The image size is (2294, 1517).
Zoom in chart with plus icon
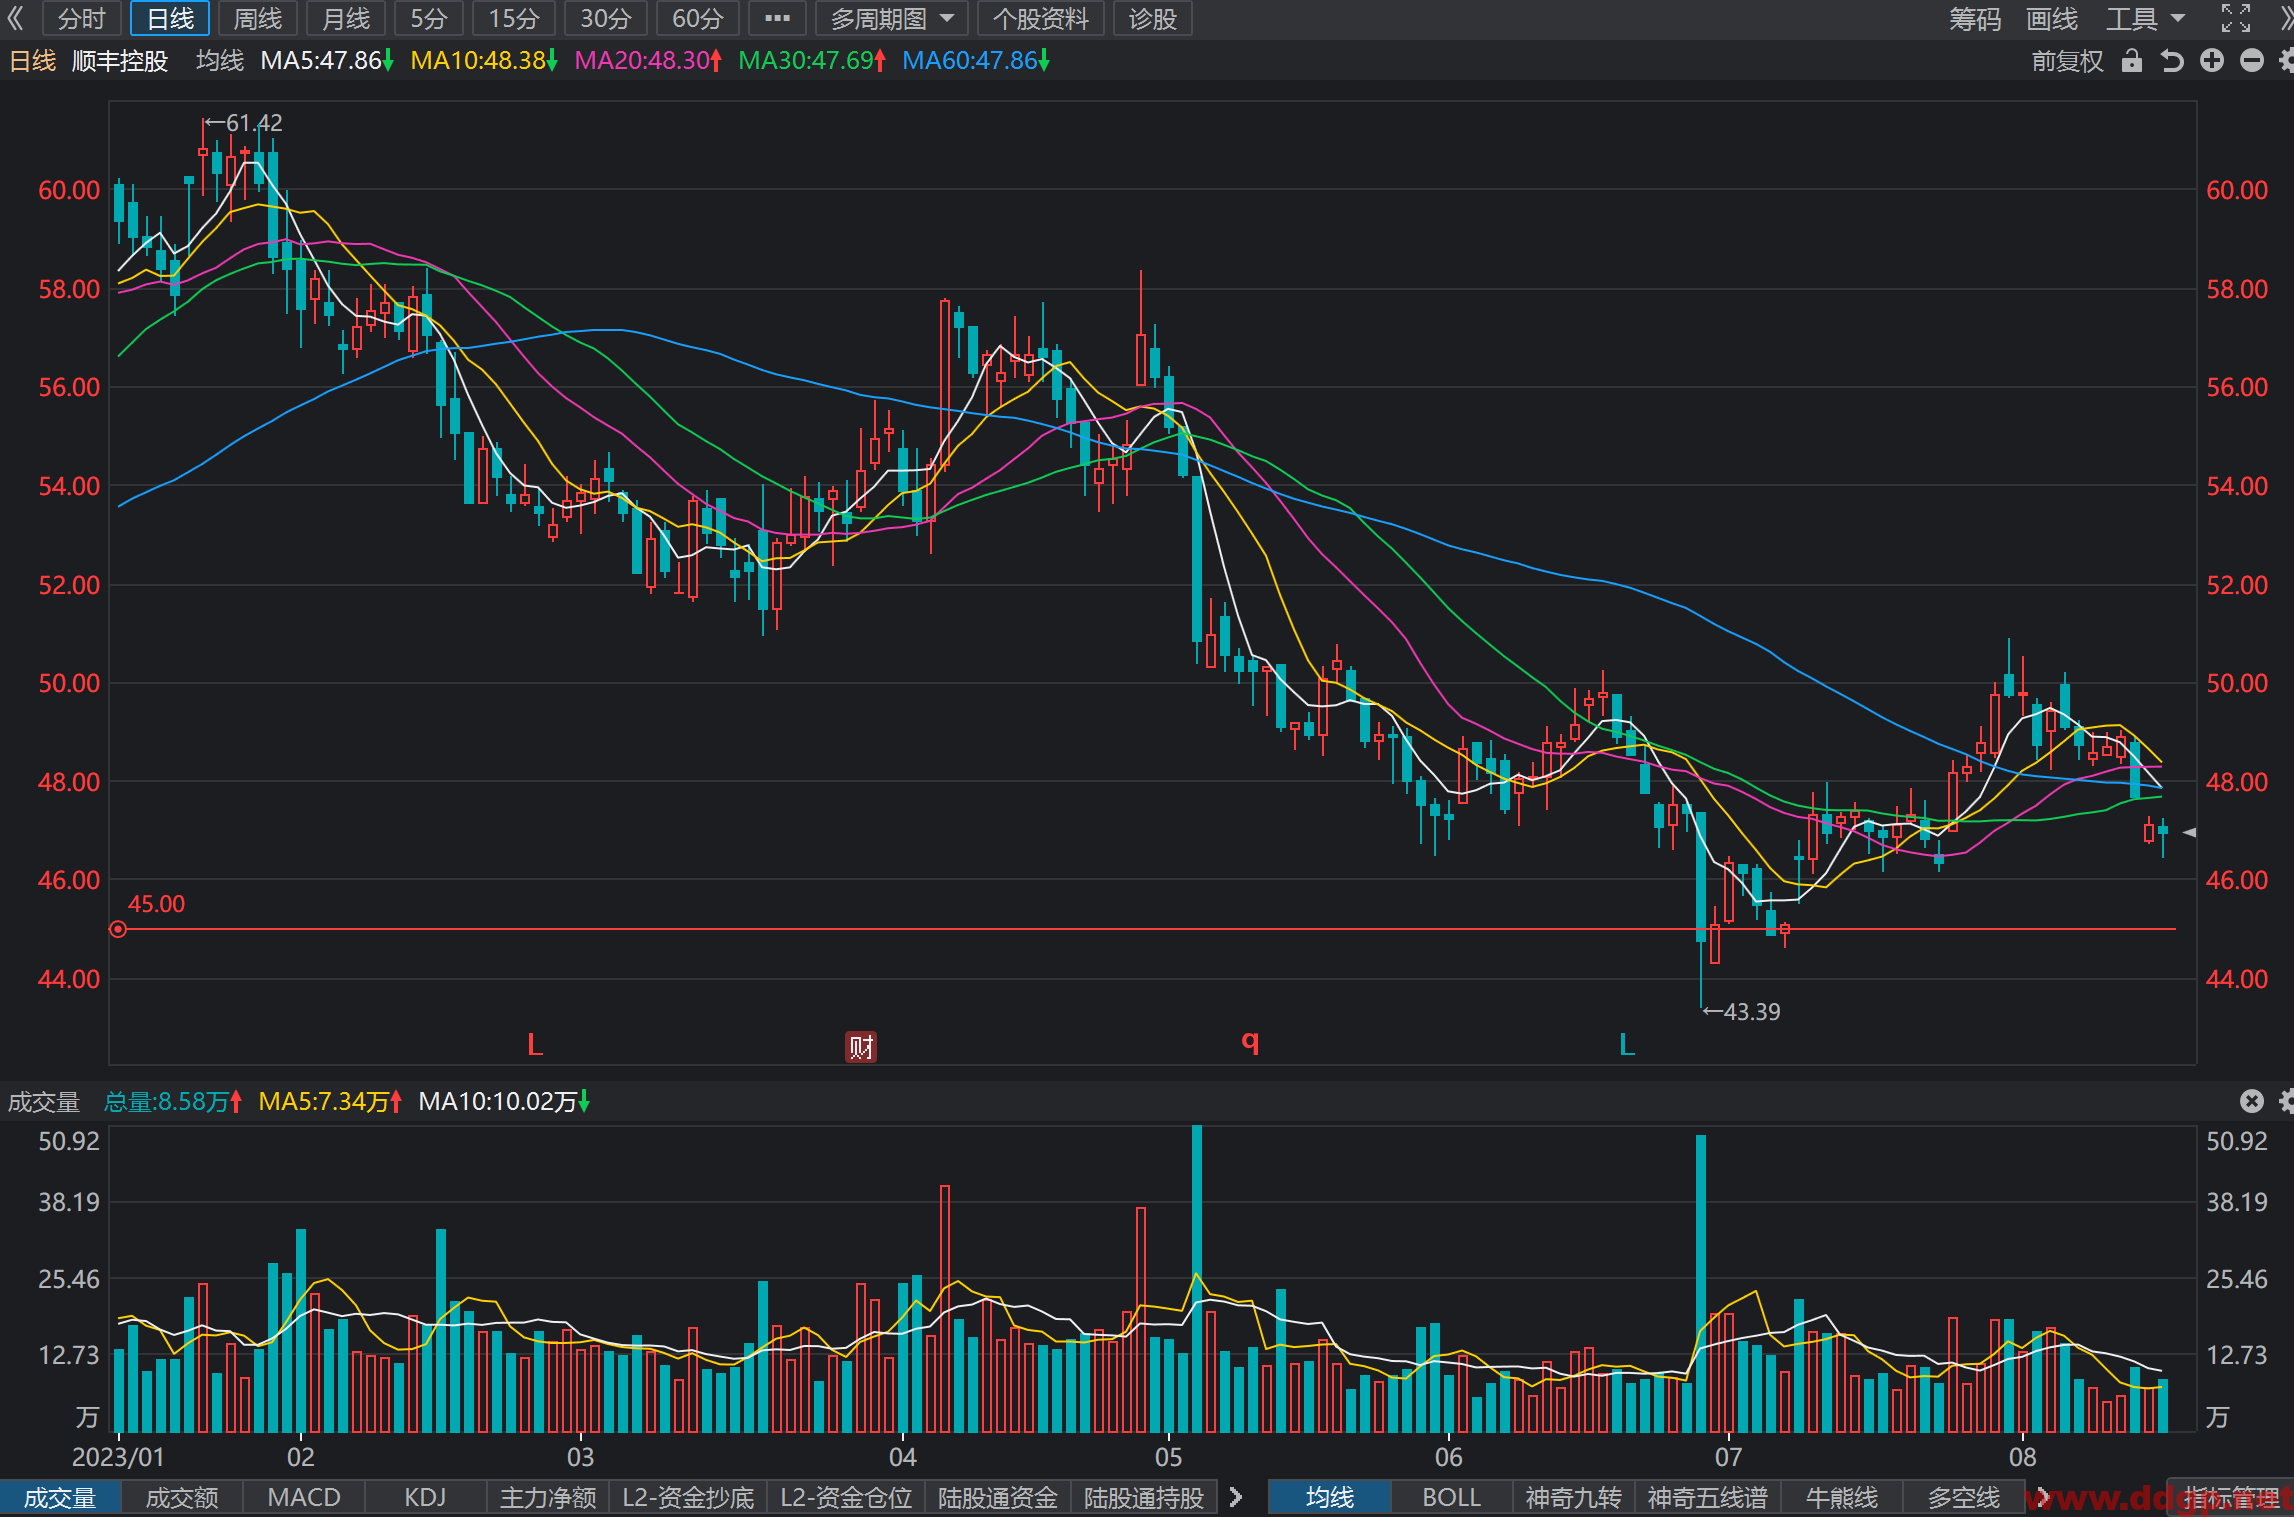[x=2212, y=61]
